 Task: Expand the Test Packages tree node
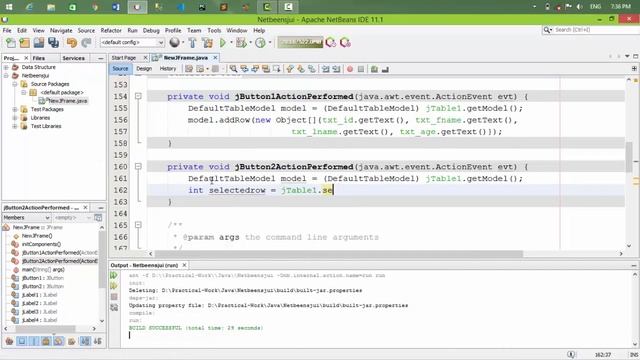coord(15,109)
